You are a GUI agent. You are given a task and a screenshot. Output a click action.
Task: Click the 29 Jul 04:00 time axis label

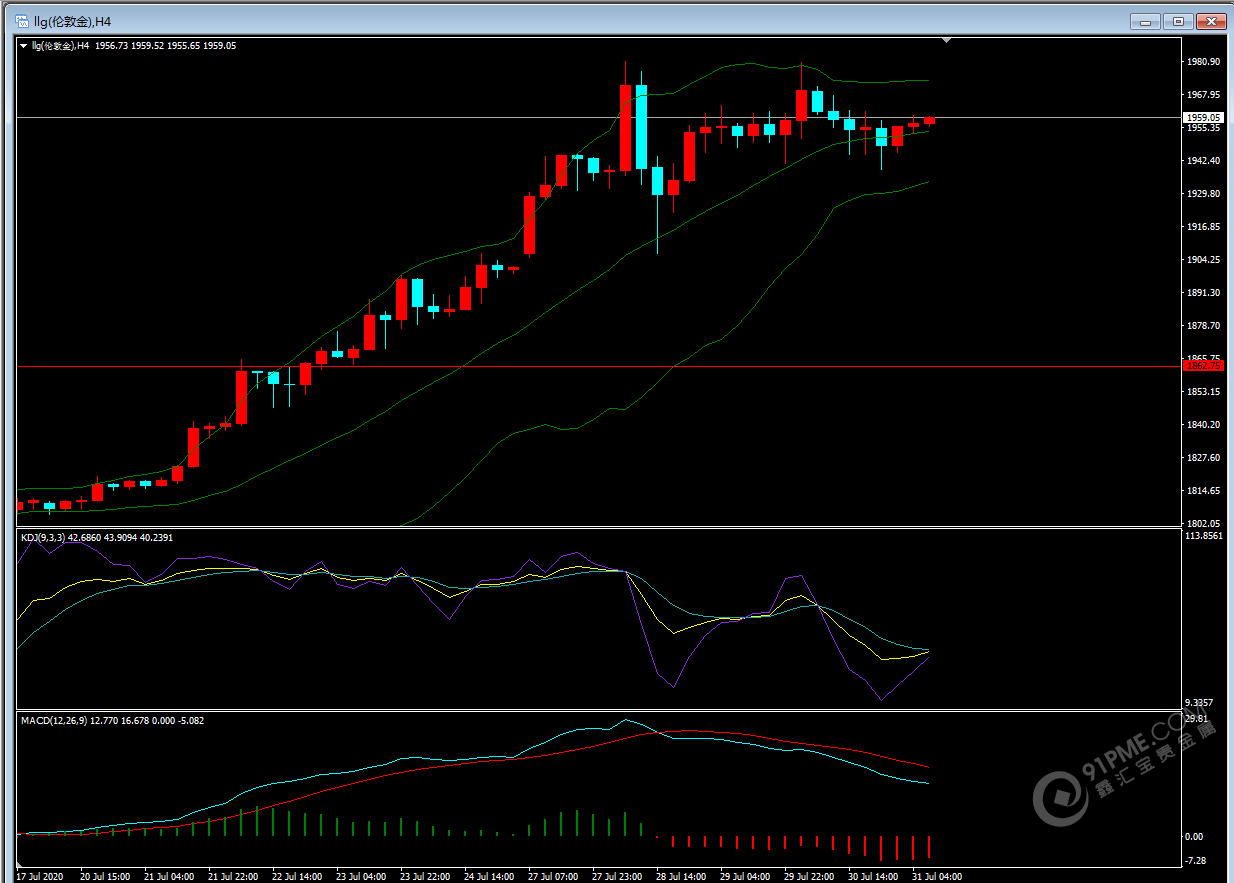[x=745, y=877]
